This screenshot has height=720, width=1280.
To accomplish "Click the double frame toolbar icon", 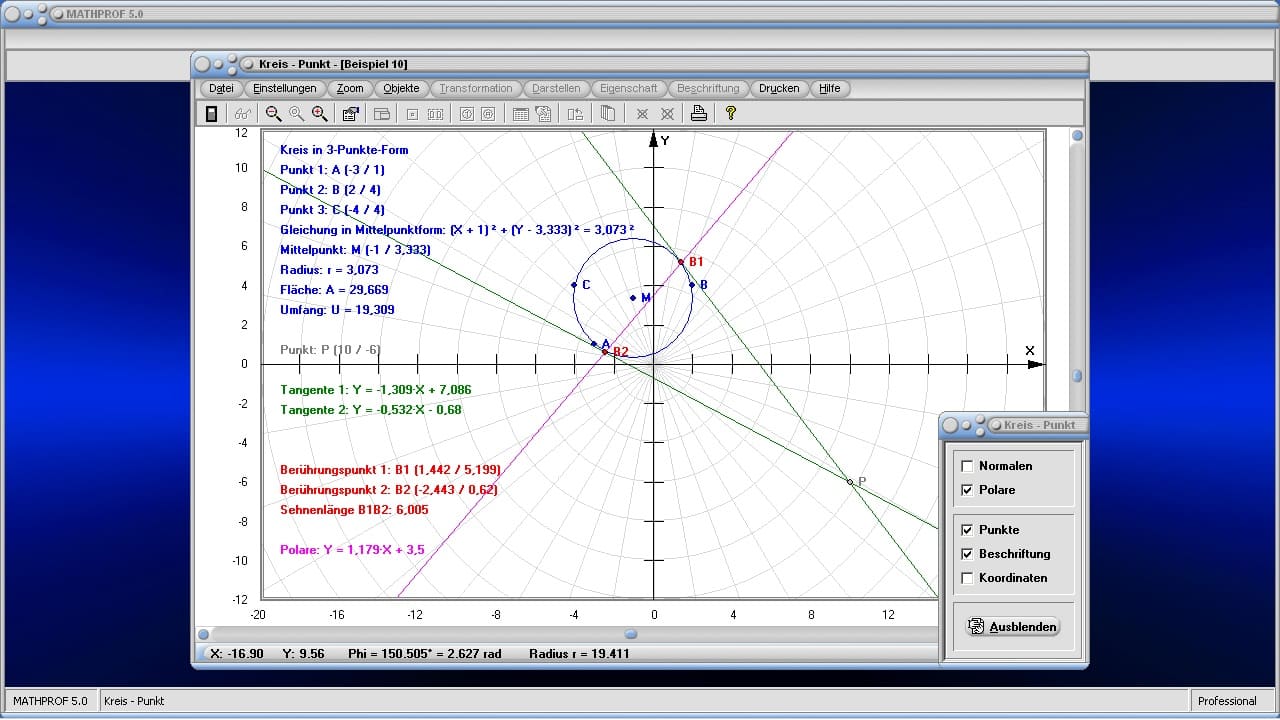I will 435,114.
